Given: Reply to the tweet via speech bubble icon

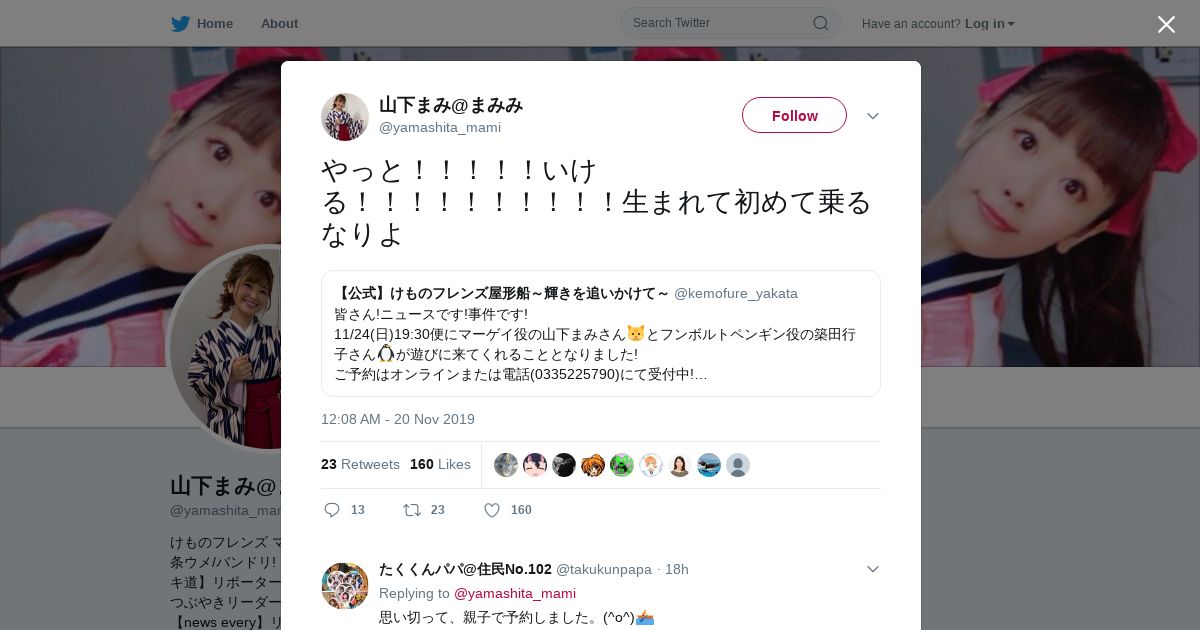Looking at the screenshot, I should coord(332,510).
